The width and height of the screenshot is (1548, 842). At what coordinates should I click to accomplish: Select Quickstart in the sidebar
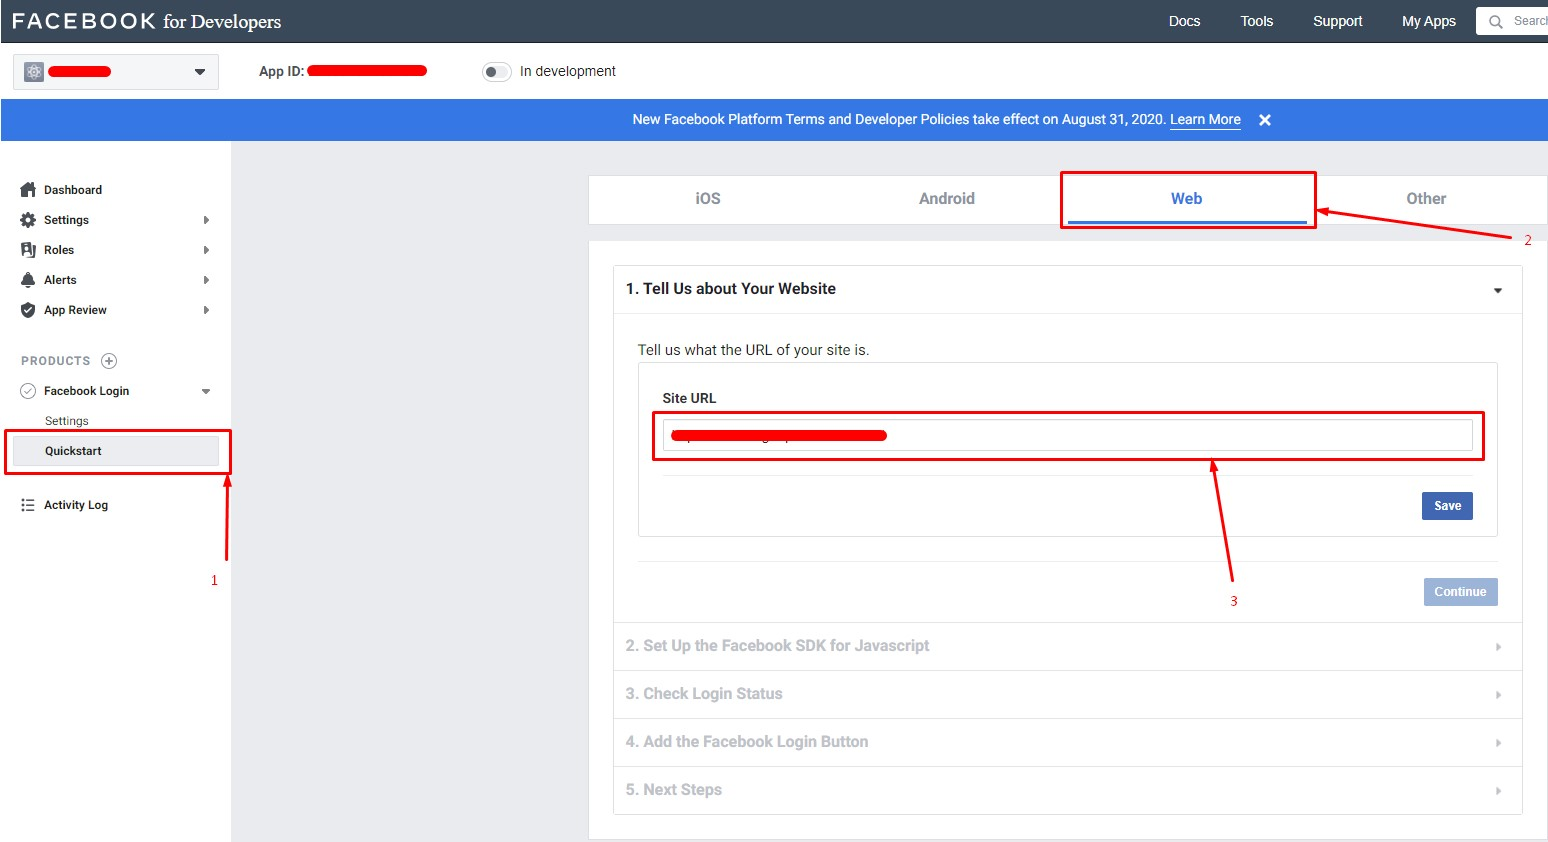tap(116, 451)
